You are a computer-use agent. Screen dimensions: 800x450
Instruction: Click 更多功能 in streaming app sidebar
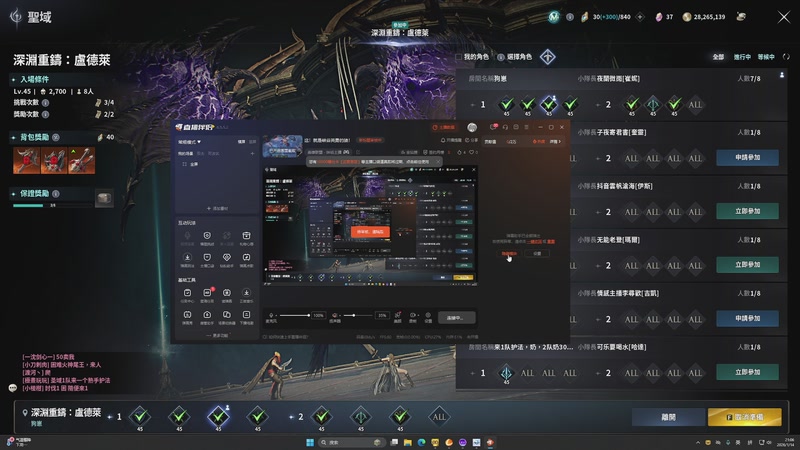[217, 336]
